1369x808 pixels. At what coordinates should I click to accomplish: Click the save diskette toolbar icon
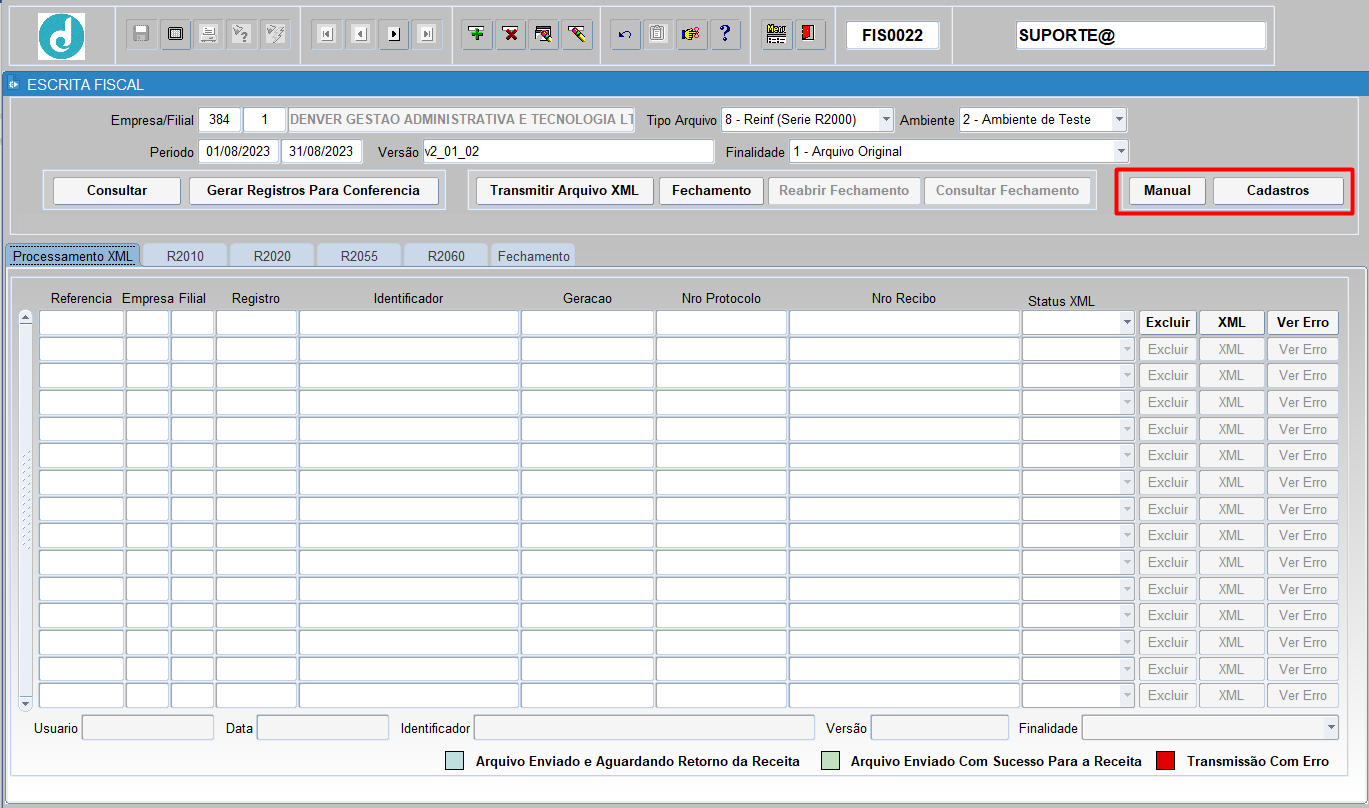[x=141, y=34]
